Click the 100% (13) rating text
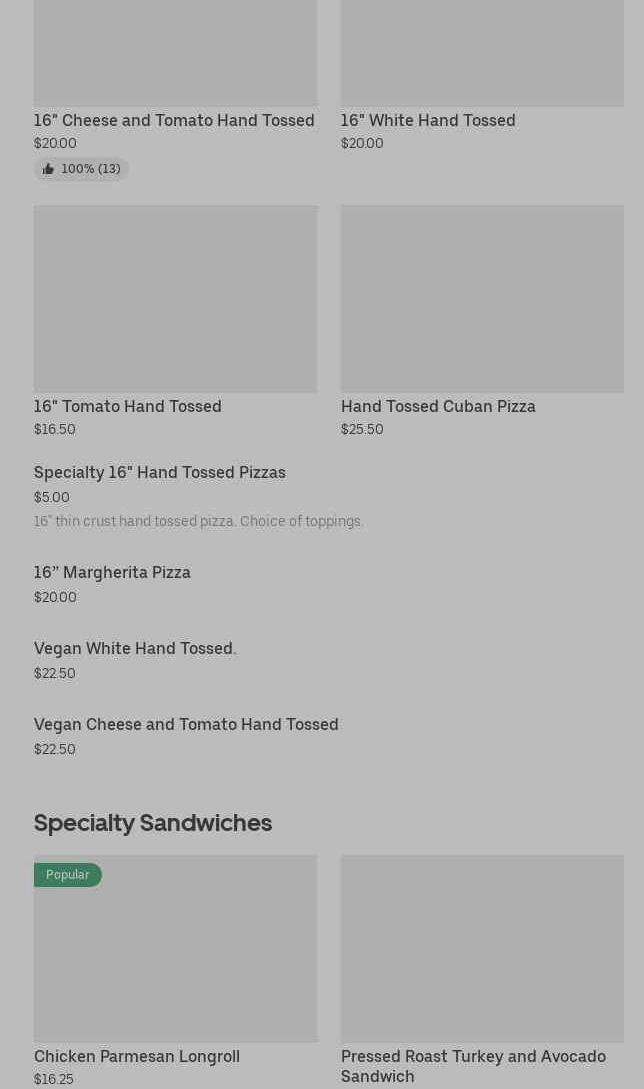This screenshot has width=644, height=1089. coord(91,169)
